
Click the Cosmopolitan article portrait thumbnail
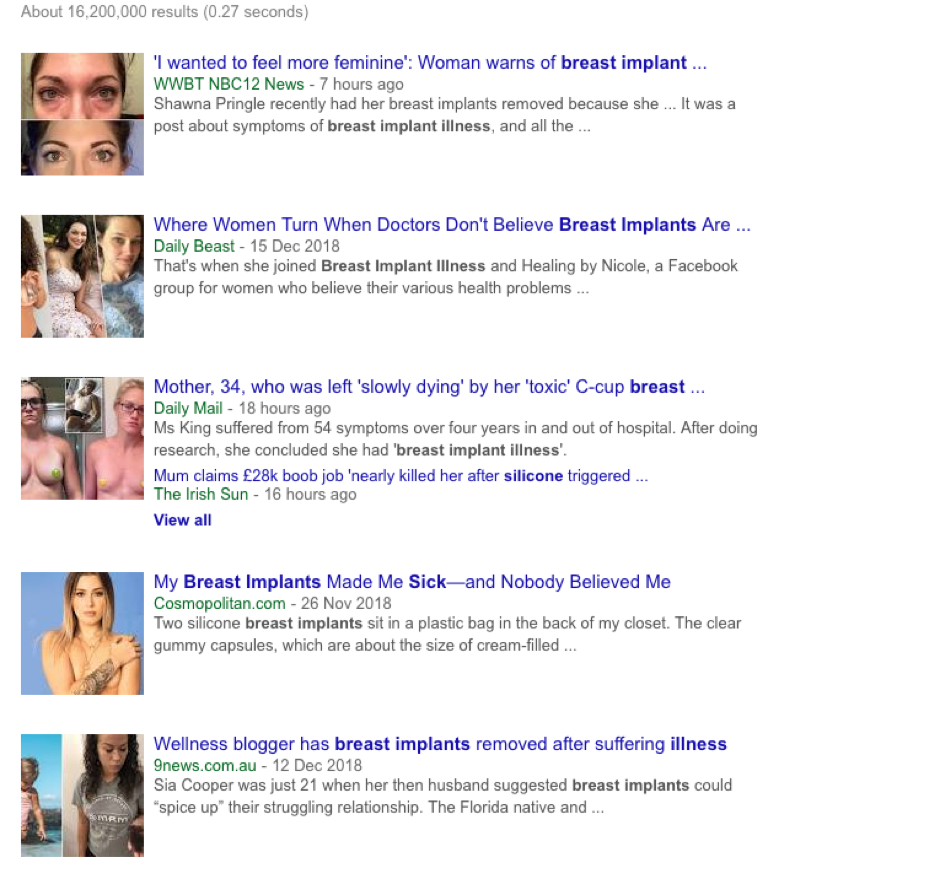pyautogui.click(x=81, y=632)
